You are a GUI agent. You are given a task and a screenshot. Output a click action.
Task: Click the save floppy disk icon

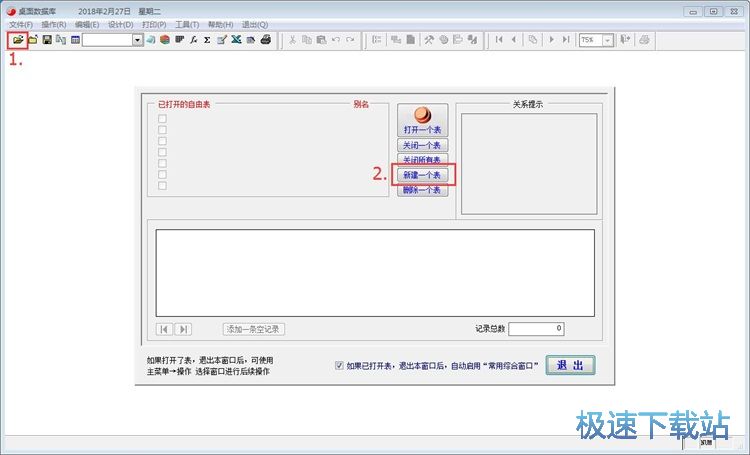47,40
